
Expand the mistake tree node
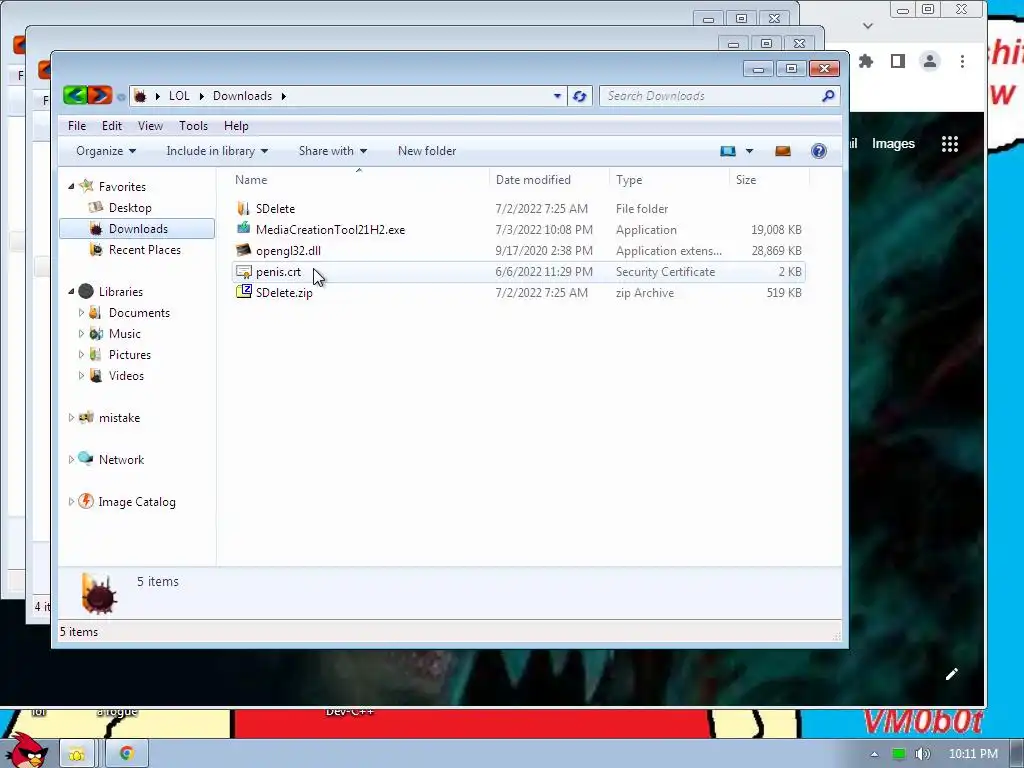pyautogui.click(x=71, y=418)
